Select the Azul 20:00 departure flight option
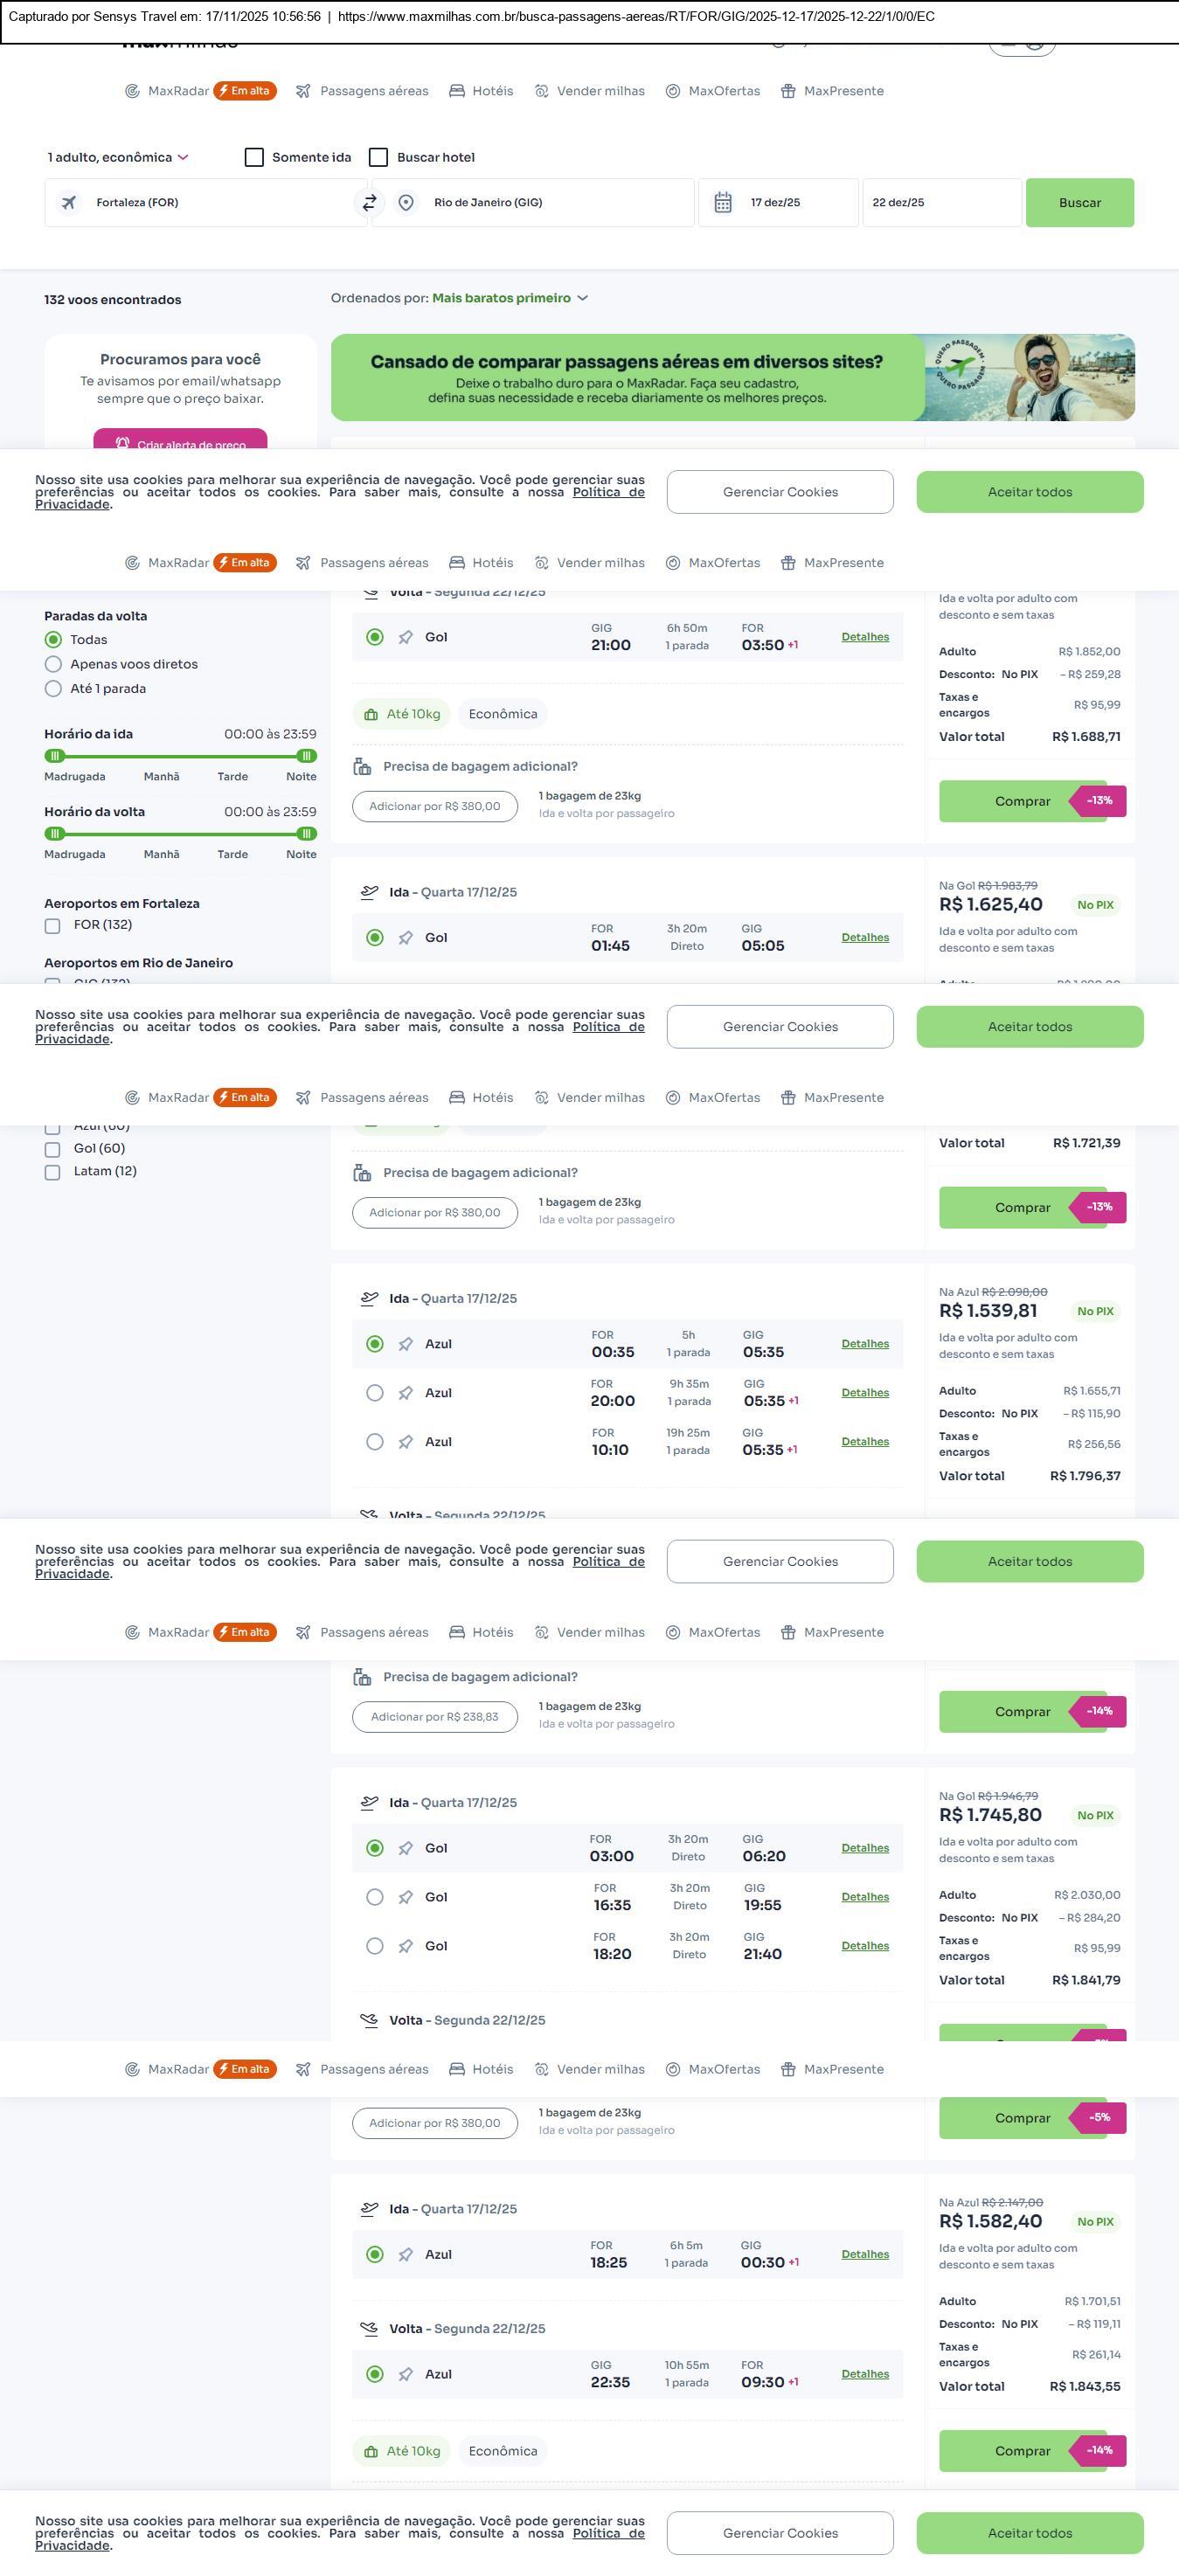Image resolution: width=1179 pixels, height=2576 pixels. pos(375,1393)
